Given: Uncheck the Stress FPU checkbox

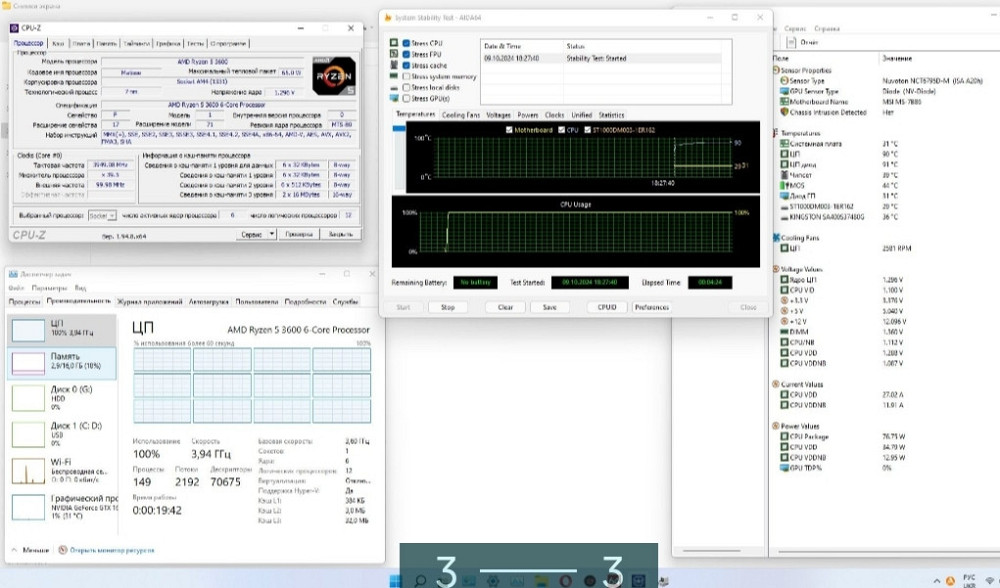Looking at the screenshot, I should 406,54.
